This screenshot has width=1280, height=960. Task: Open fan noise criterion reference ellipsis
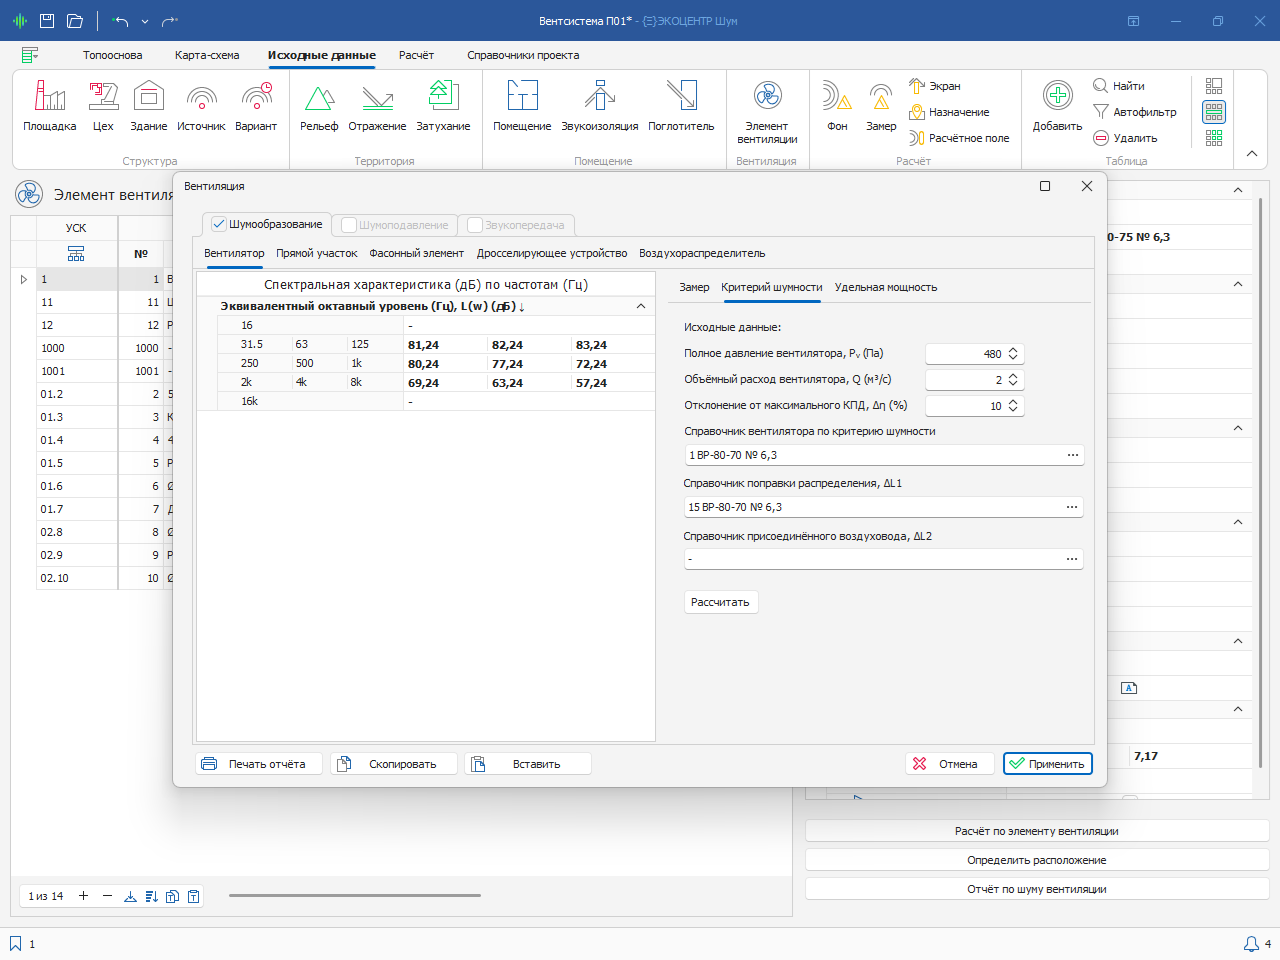tap(1072, 455)
